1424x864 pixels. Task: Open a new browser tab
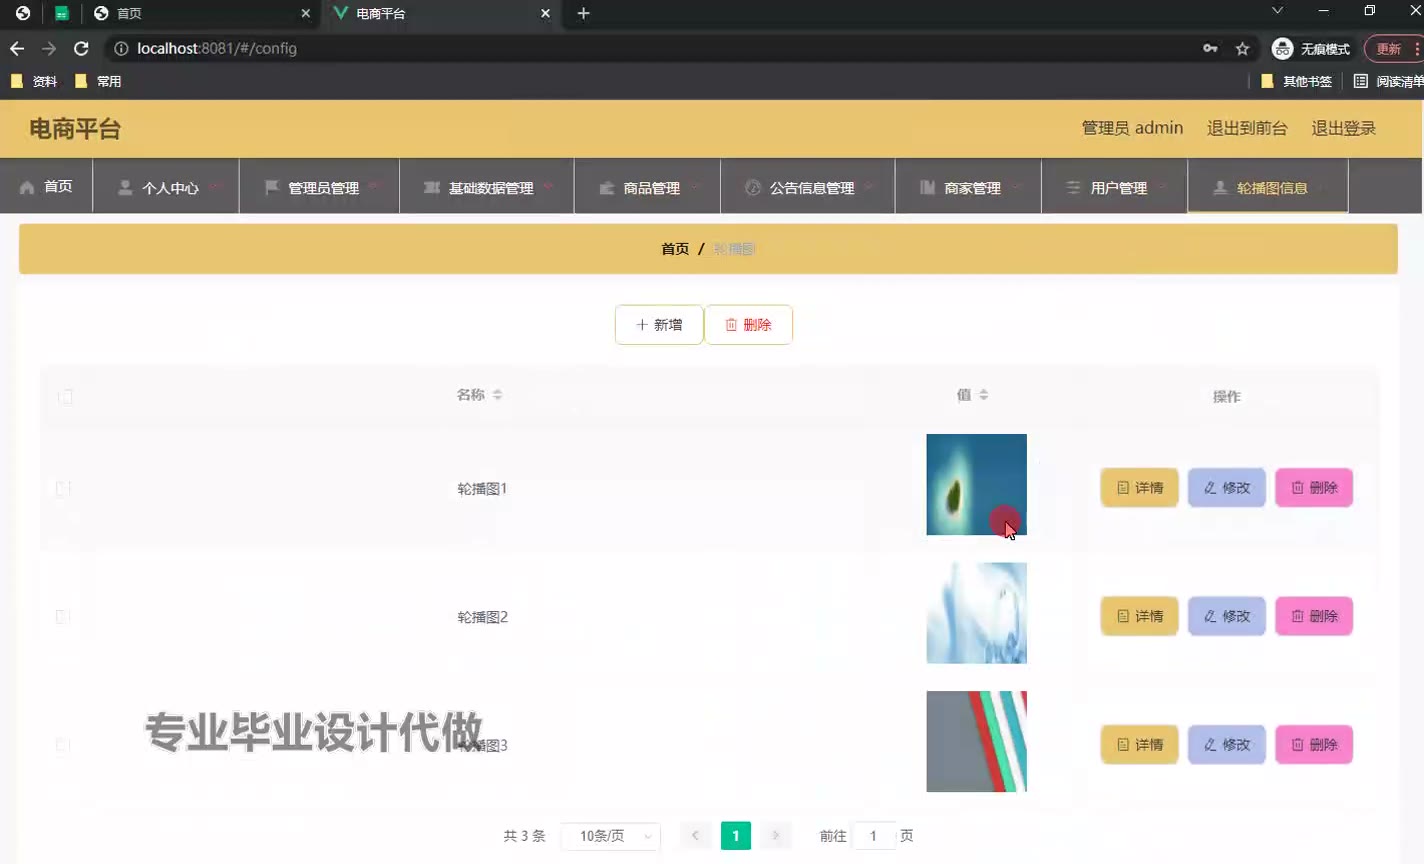coord(583,13)
